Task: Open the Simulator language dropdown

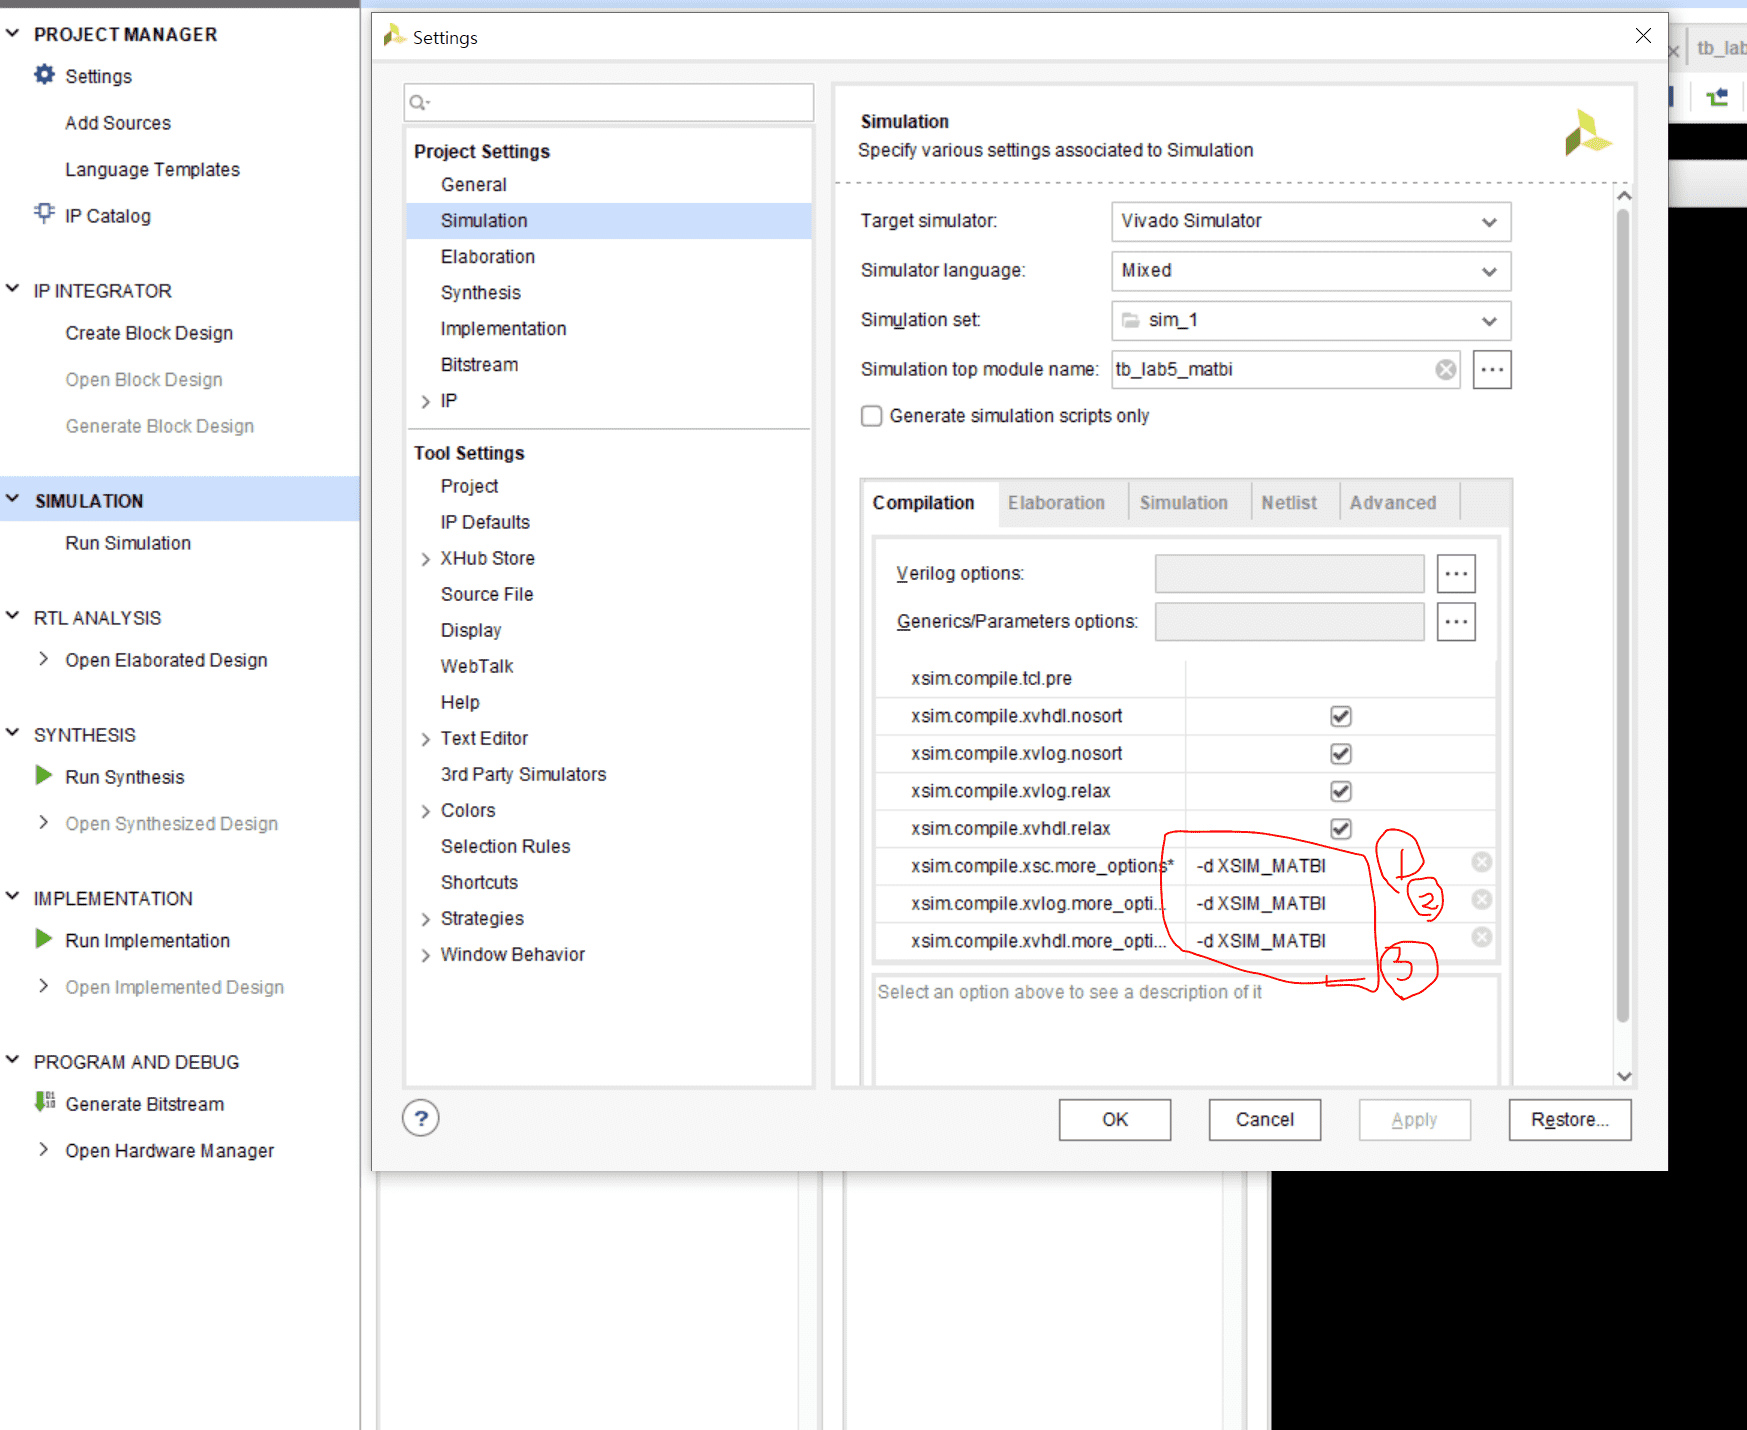Action: pos(1311,271)
